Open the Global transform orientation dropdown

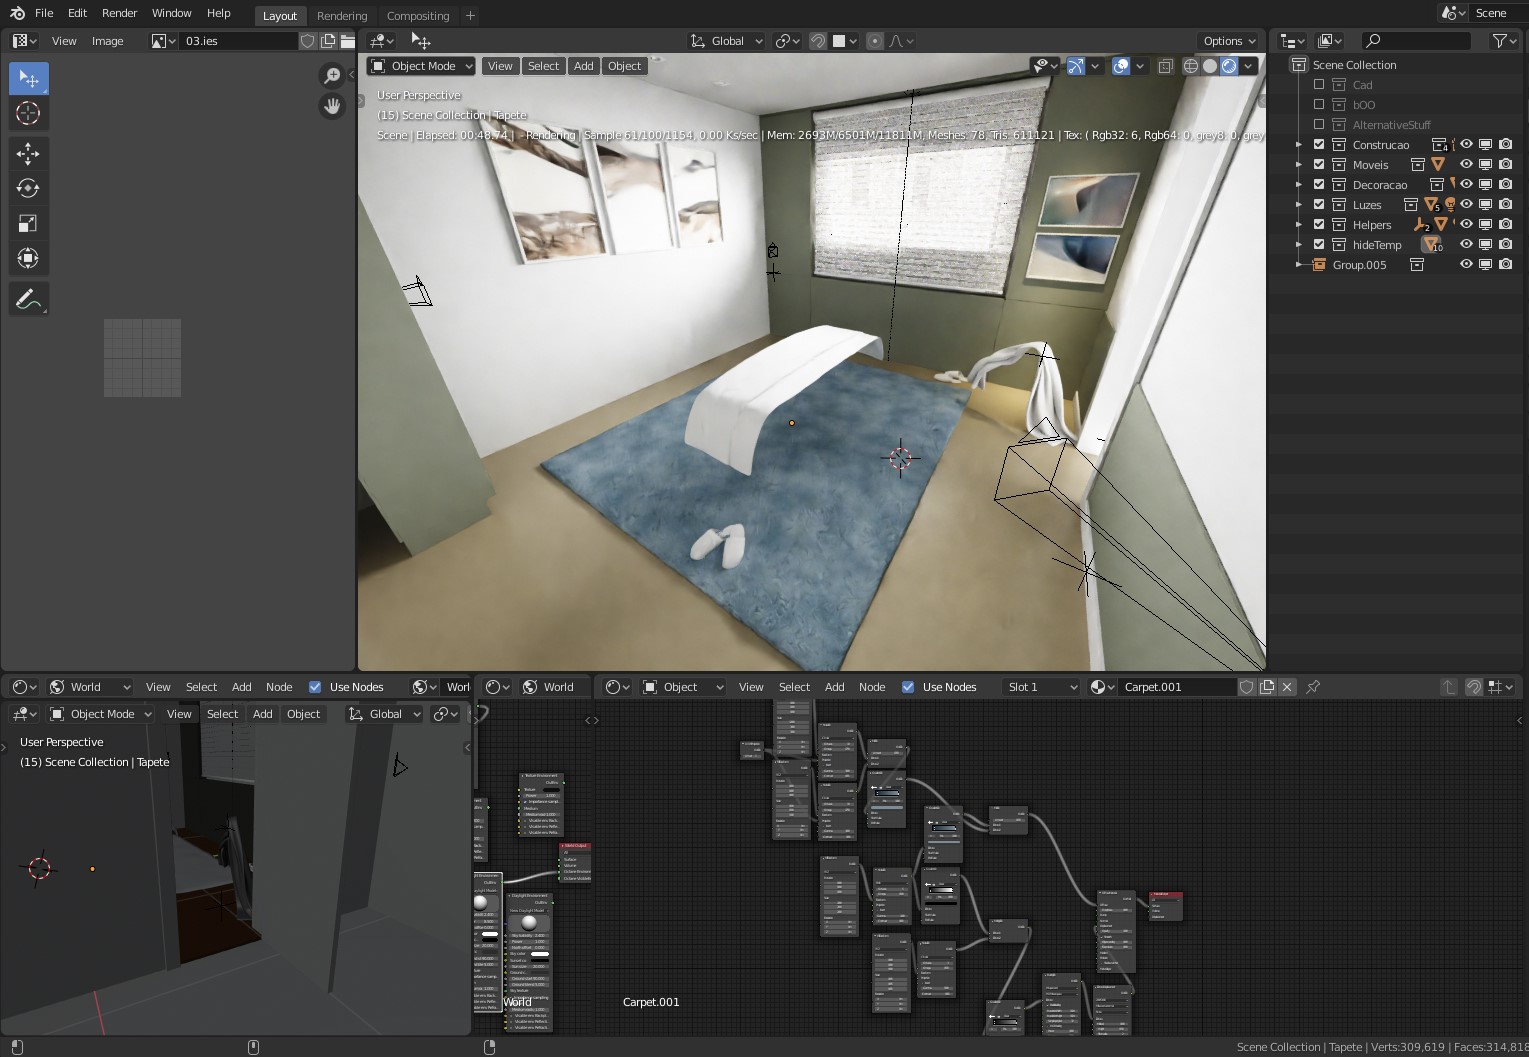click(726, 40)
